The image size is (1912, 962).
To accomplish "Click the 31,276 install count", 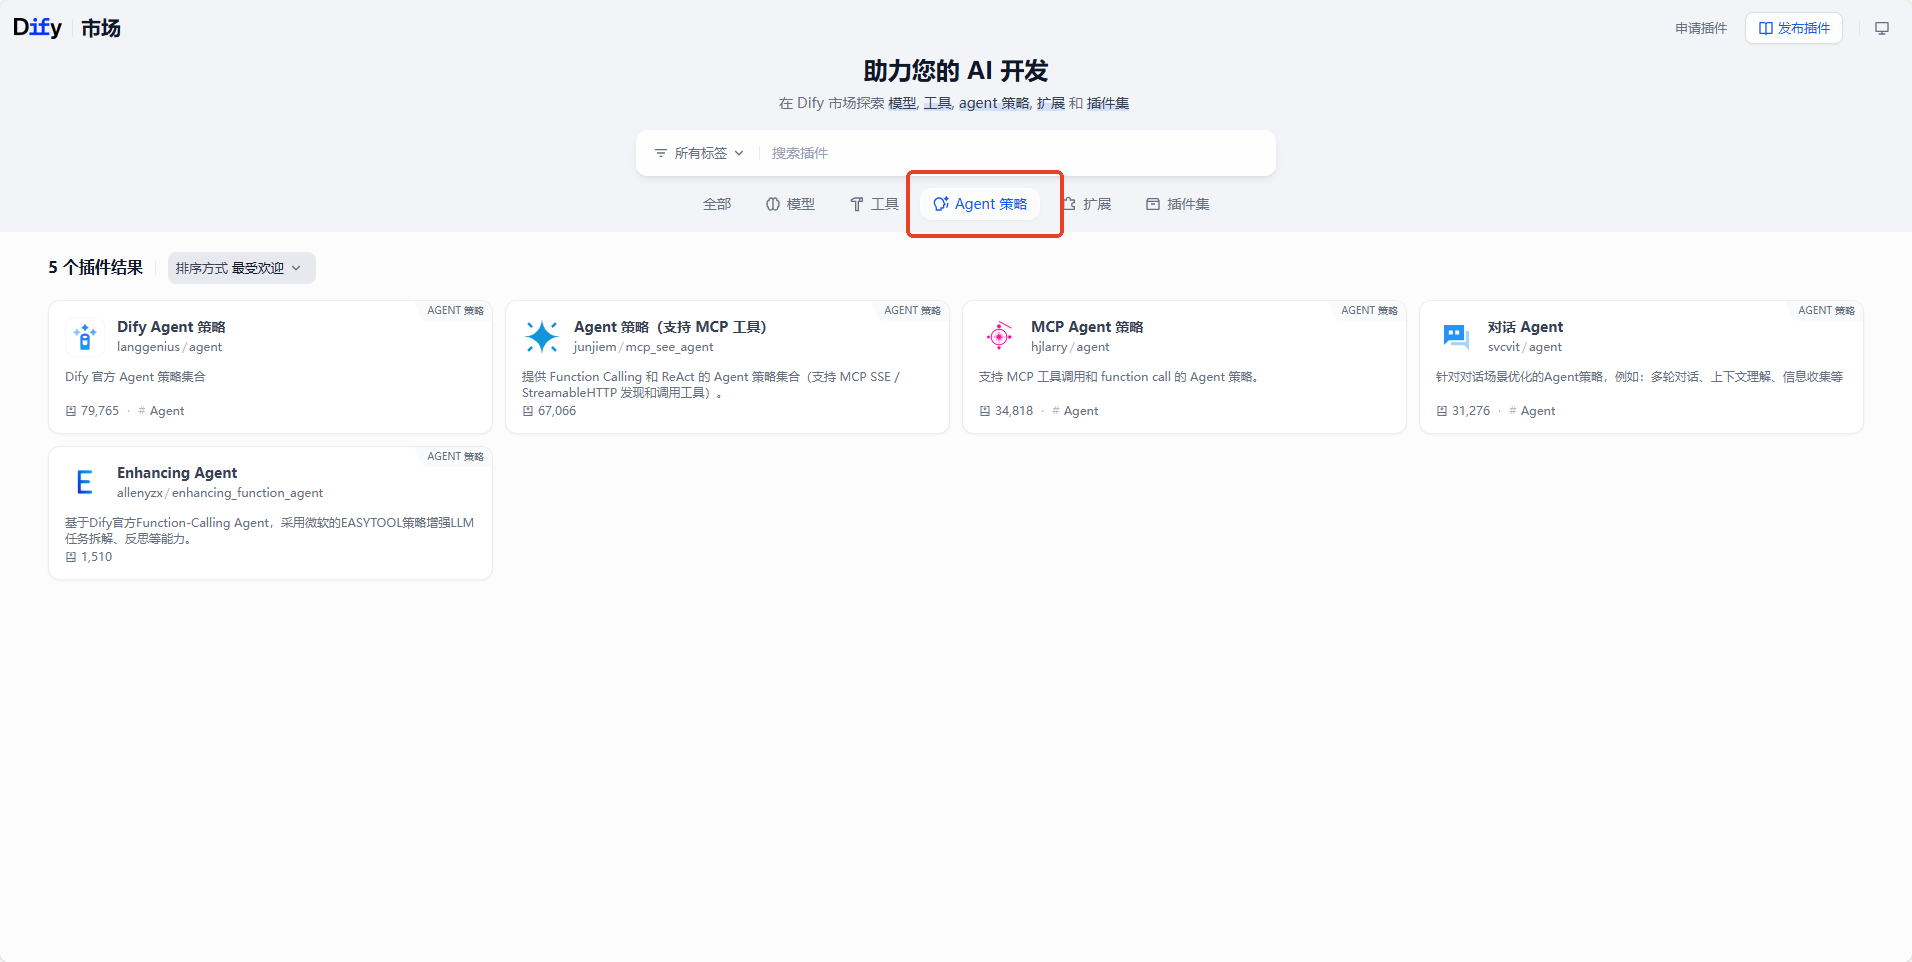I will tap(1463, 411).
